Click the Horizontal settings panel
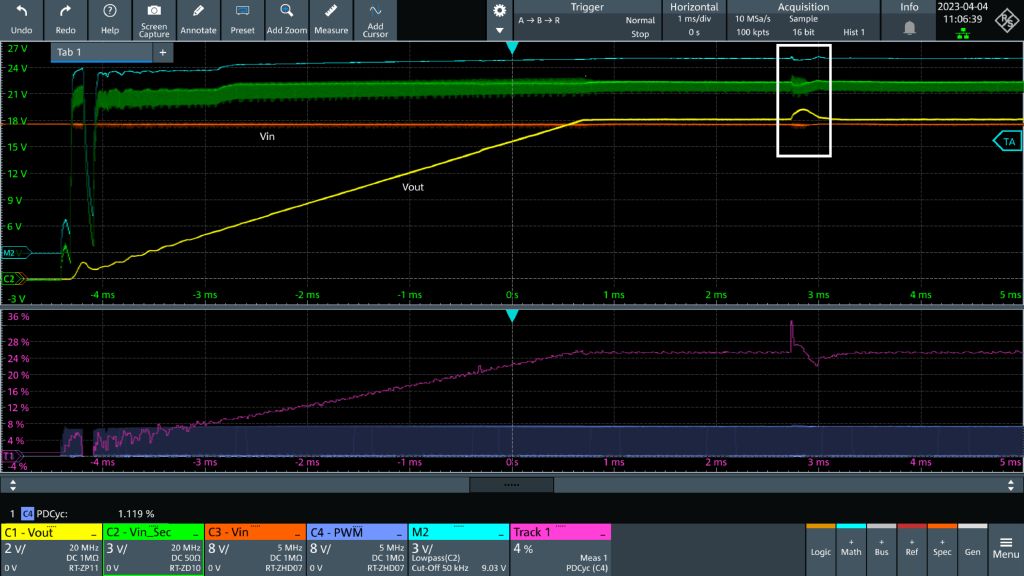1024x576 pixels. 694,20
